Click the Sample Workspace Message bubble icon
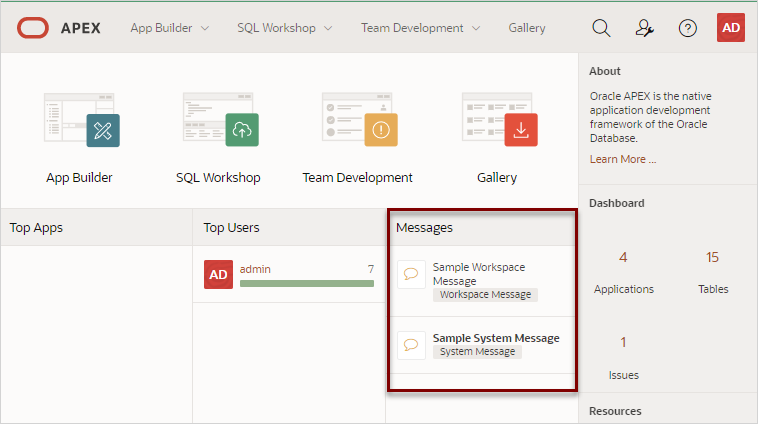 coord(411,274)
